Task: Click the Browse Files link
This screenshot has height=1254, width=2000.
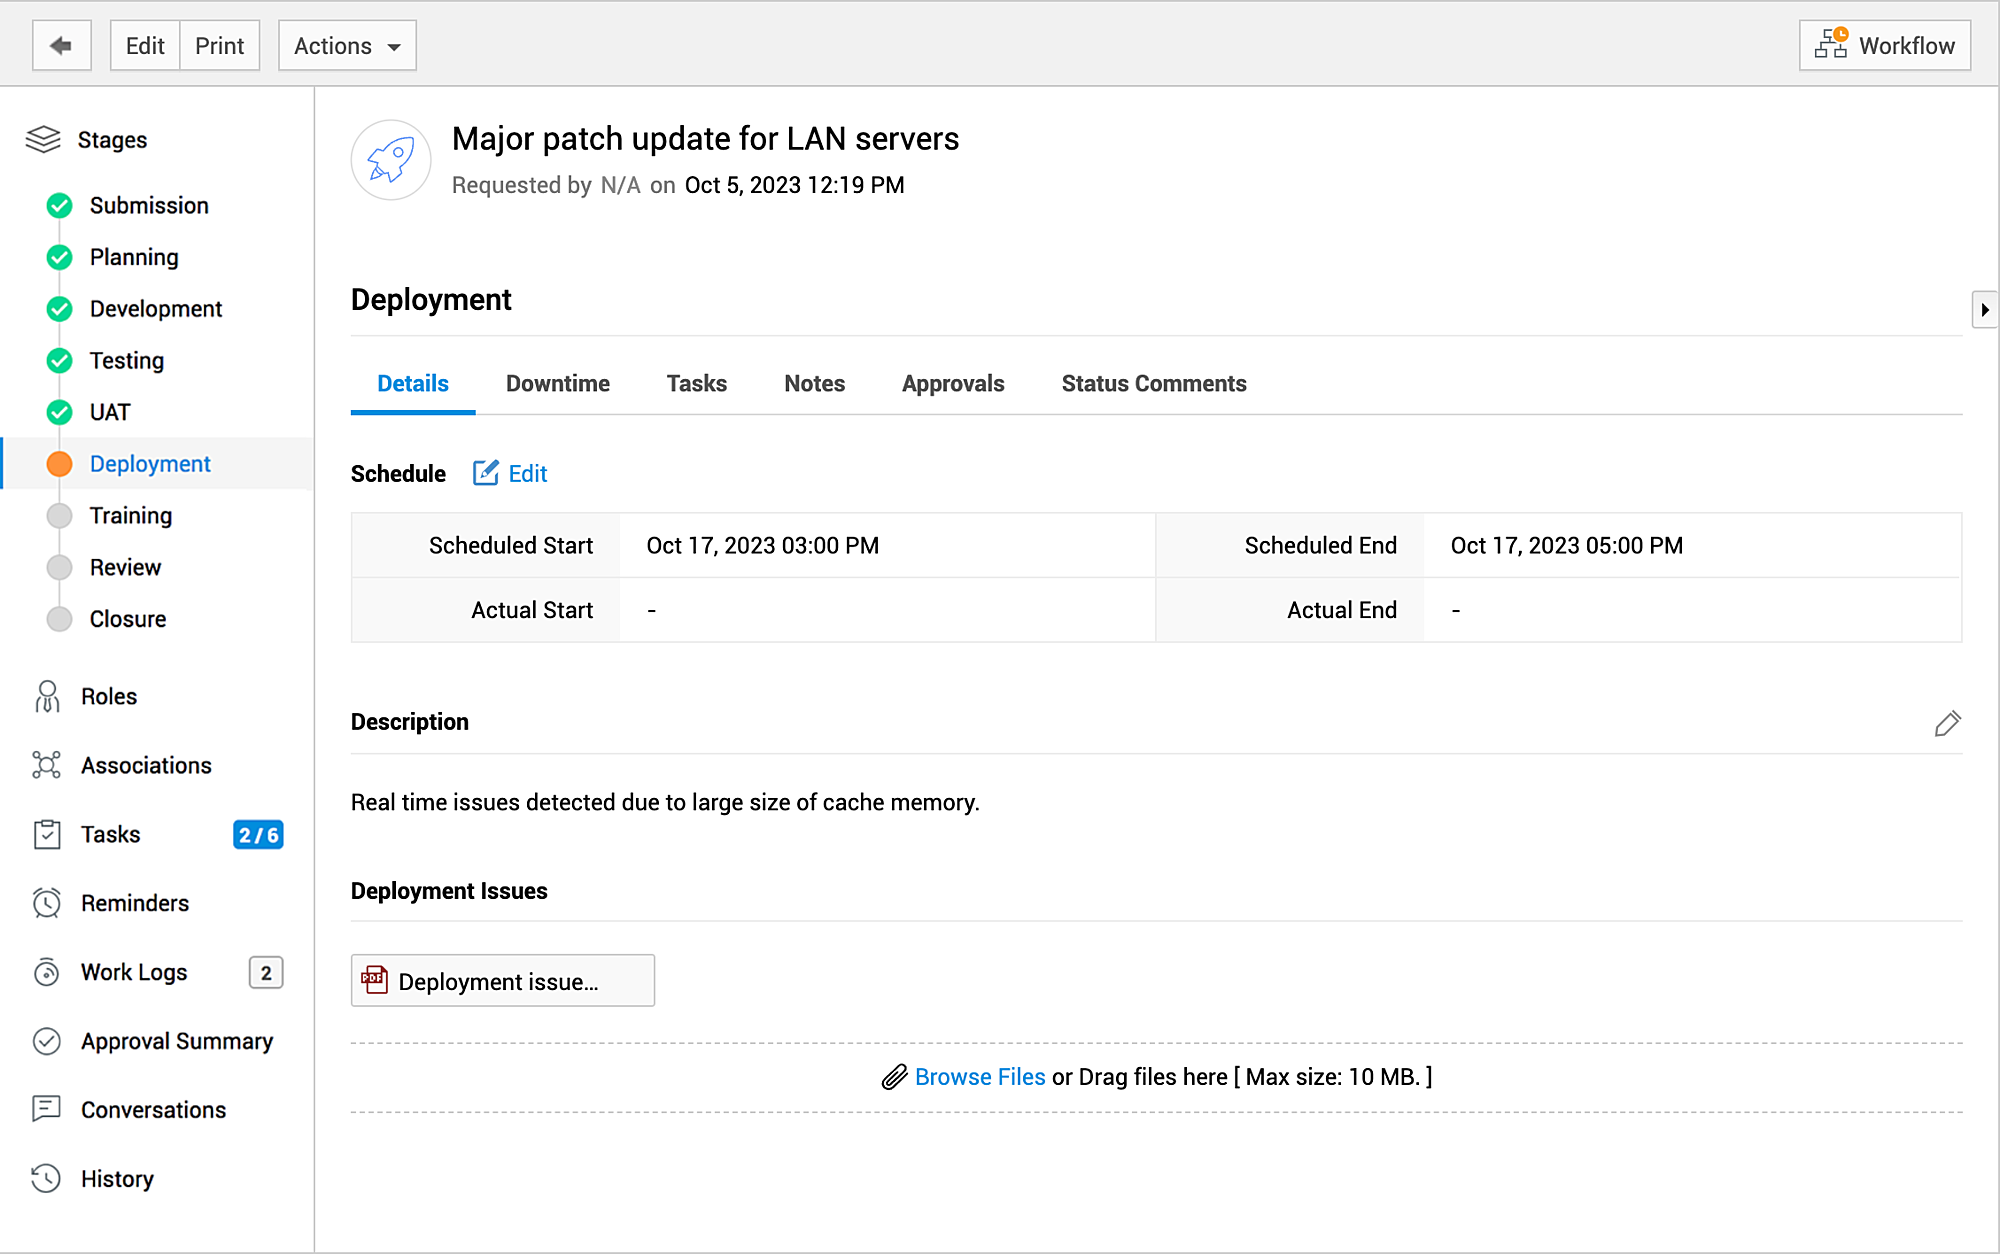Action: pyautogui.click(x=979, y=1077)
